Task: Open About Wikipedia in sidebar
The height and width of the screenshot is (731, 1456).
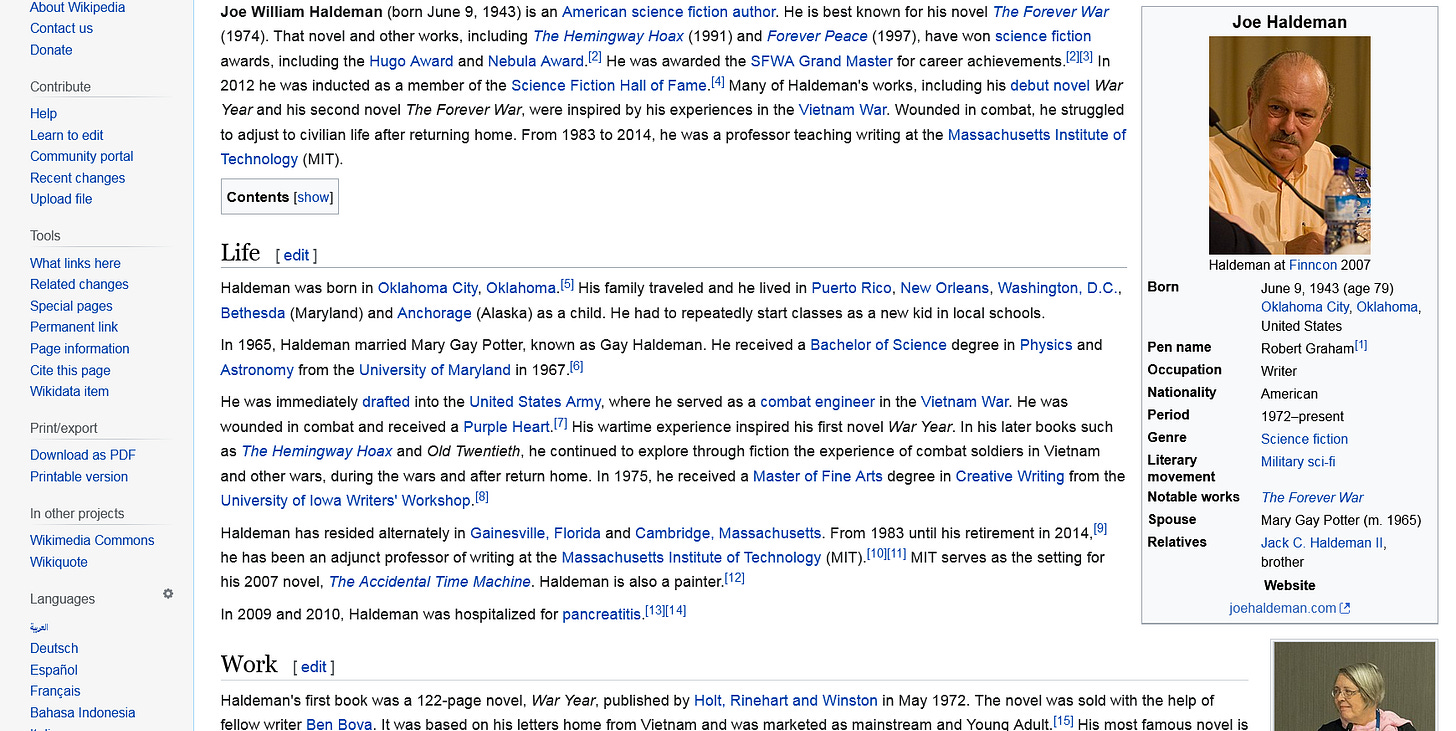Action: tap(76, 7)
